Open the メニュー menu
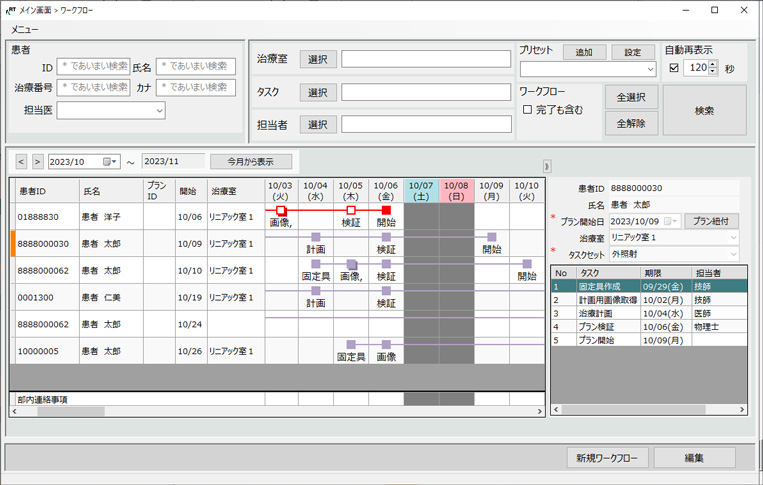The height and width of the screenshot is (485, 763). click(24, 30)
